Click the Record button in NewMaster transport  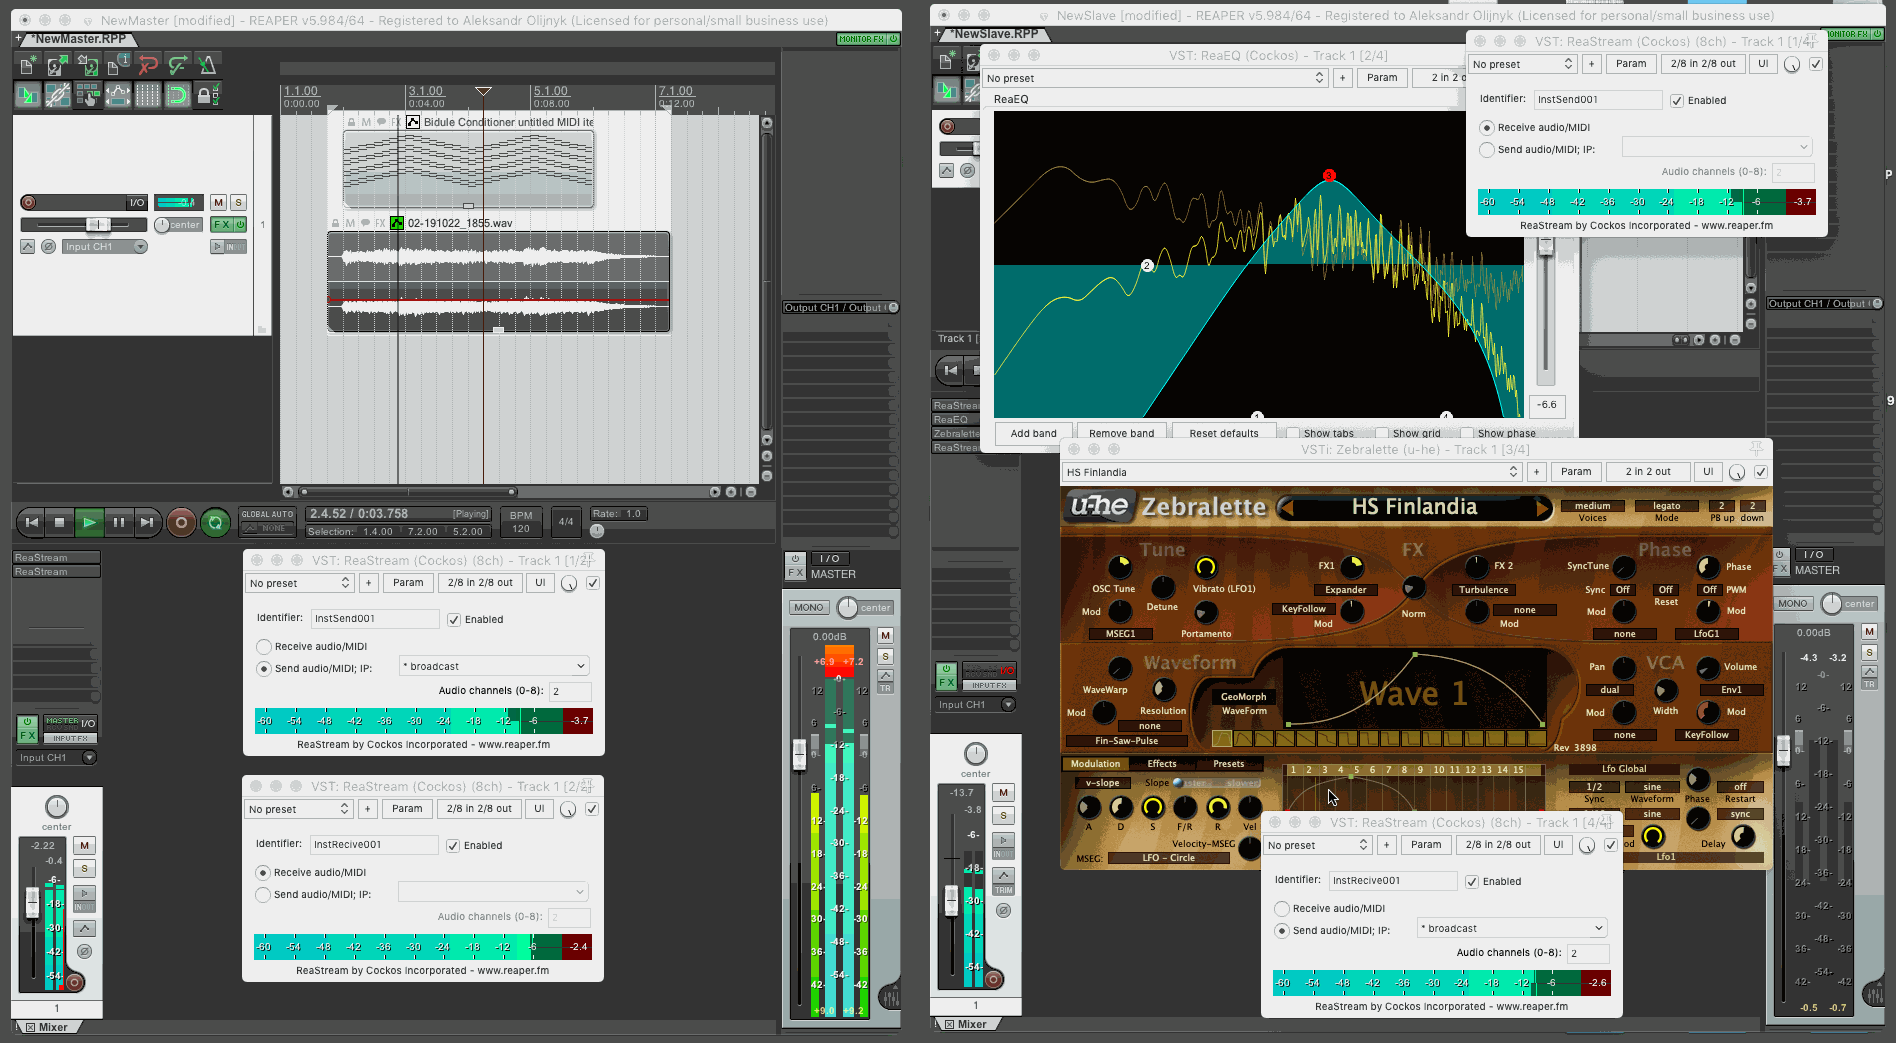pyautogui.click(x=181, y=522)
